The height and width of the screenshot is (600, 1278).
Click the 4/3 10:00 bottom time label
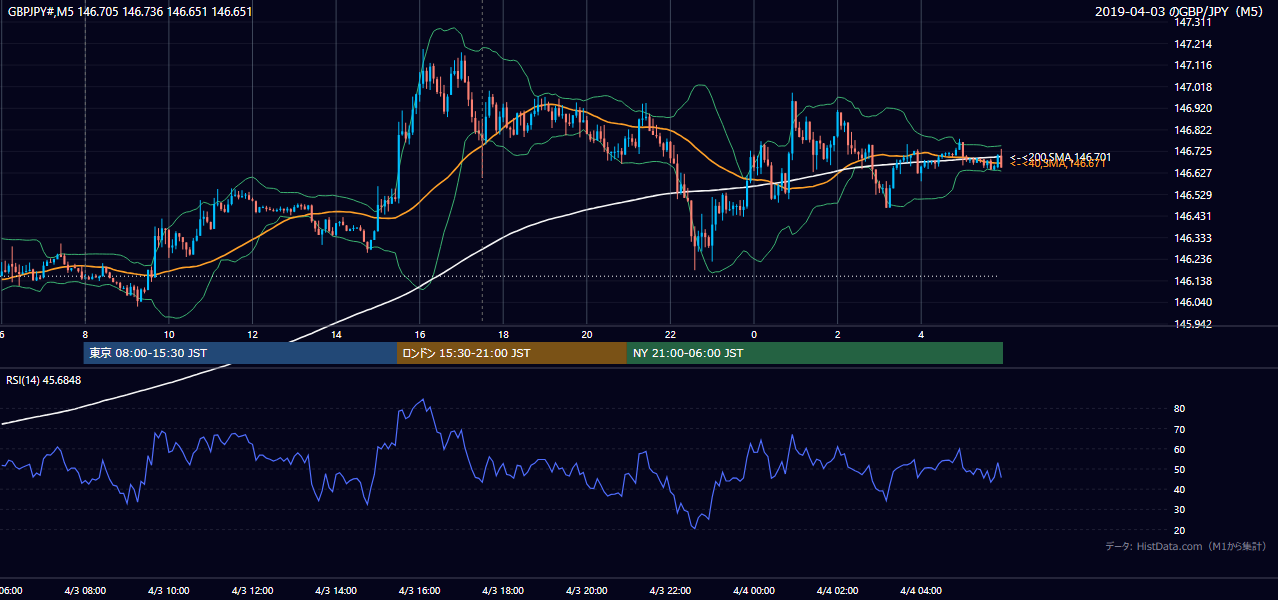pos(169,591)
